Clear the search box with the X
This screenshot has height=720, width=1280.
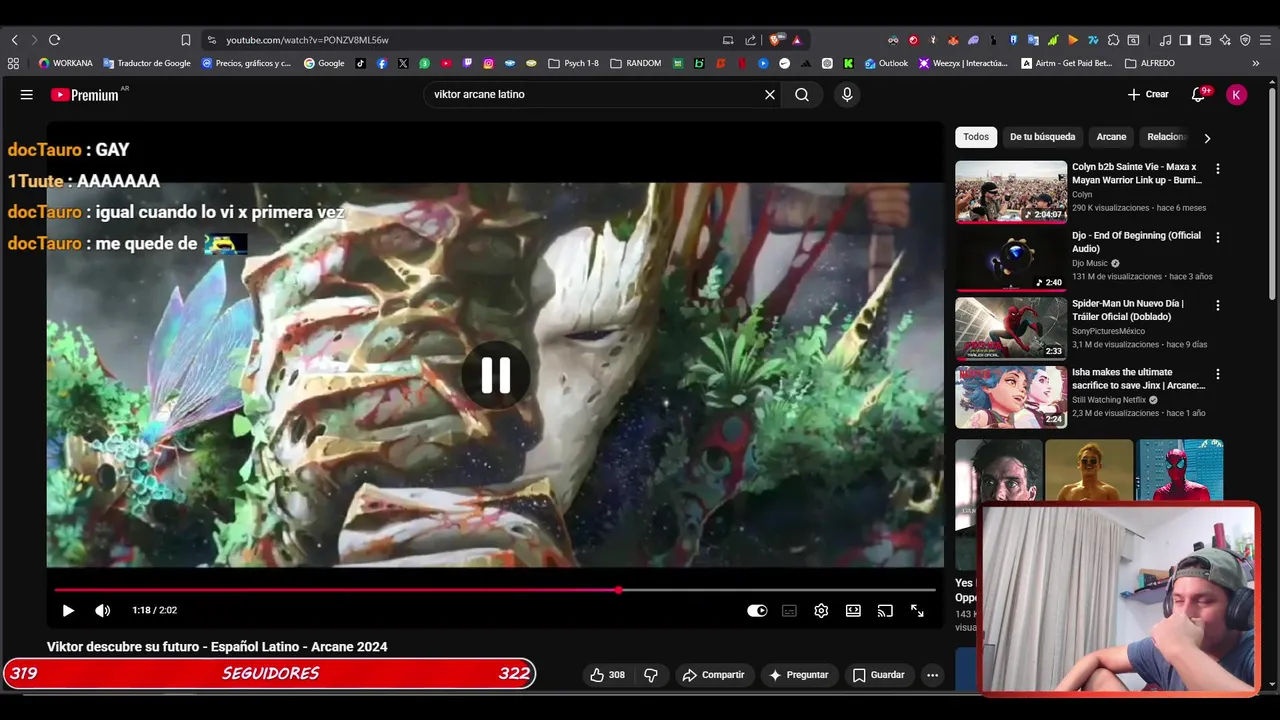pos(770,94)
